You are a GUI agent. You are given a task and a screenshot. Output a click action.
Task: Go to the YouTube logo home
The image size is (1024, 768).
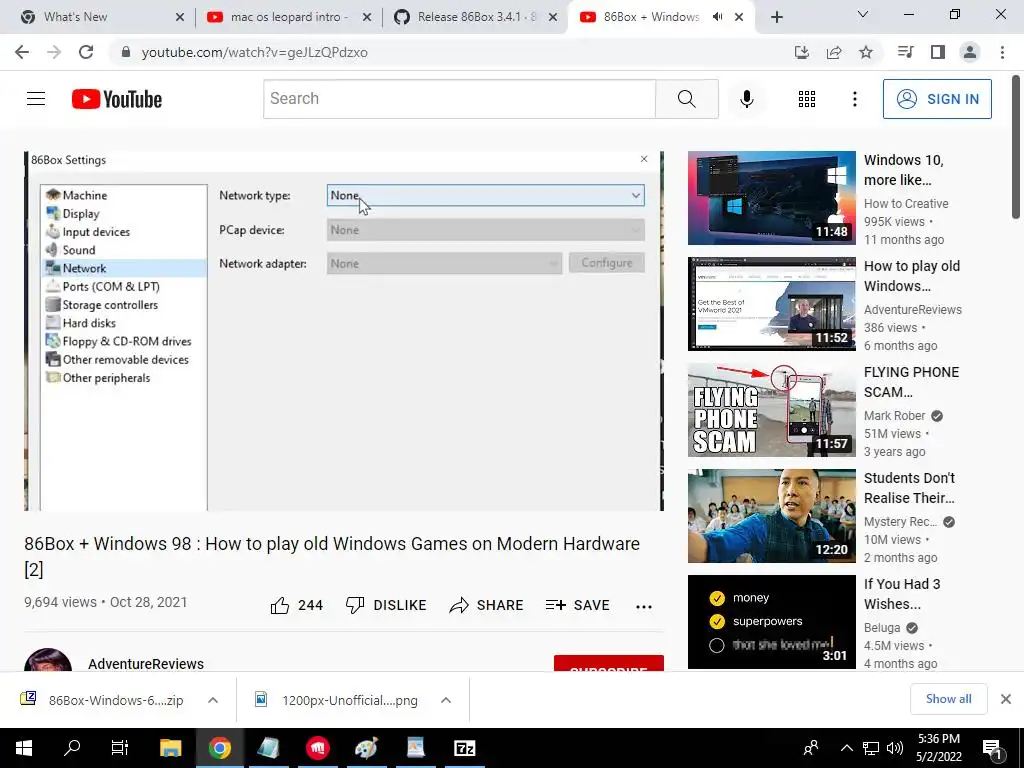click(117, 99)
